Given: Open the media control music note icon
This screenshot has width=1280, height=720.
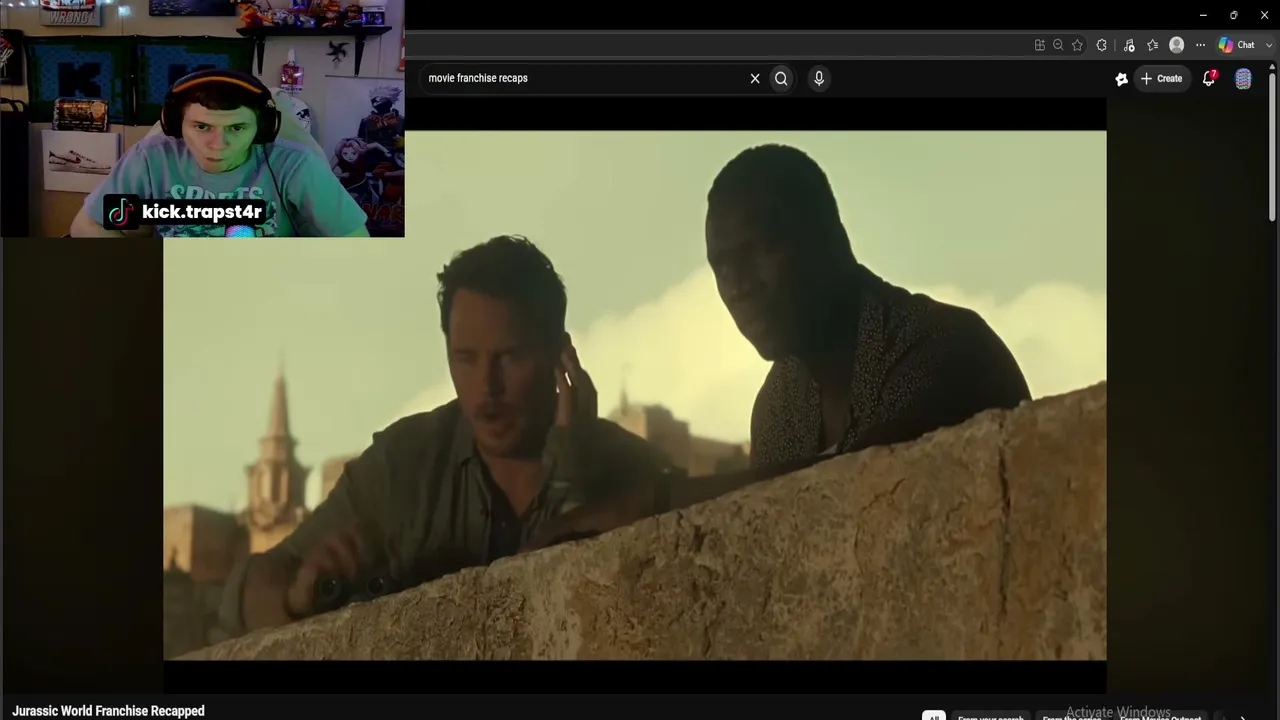Looking at the screenshot, I should [x=1129, y=45].
